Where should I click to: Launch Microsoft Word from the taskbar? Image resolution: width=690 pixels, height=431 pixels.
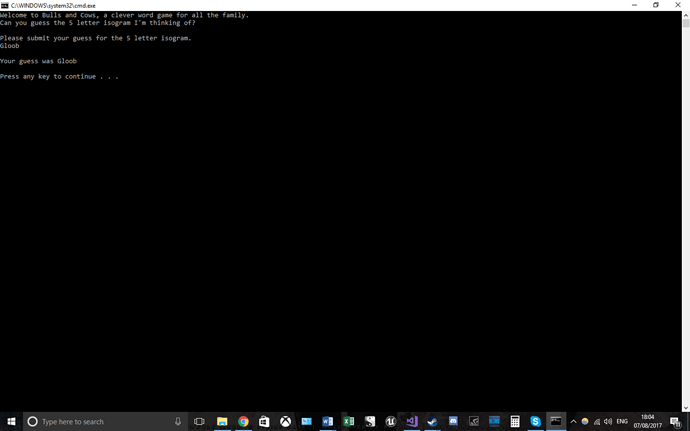pyautogui.click(x=327, y=421)
